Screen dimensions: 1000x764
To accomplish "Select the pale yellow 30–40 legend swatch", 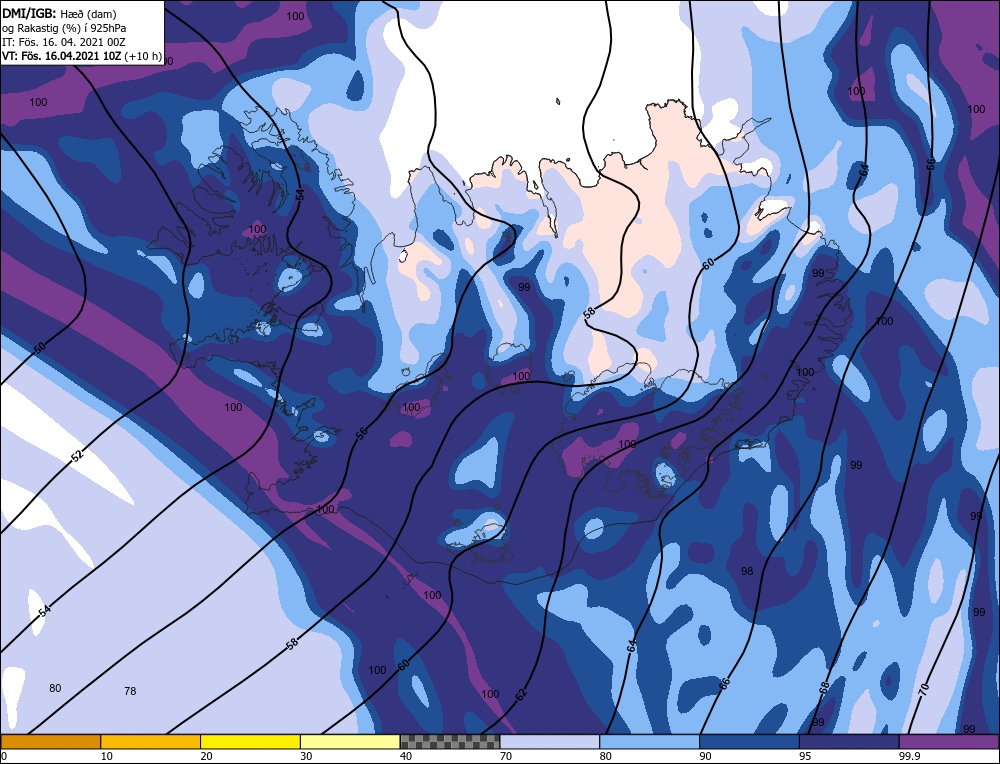I will 350,742.
